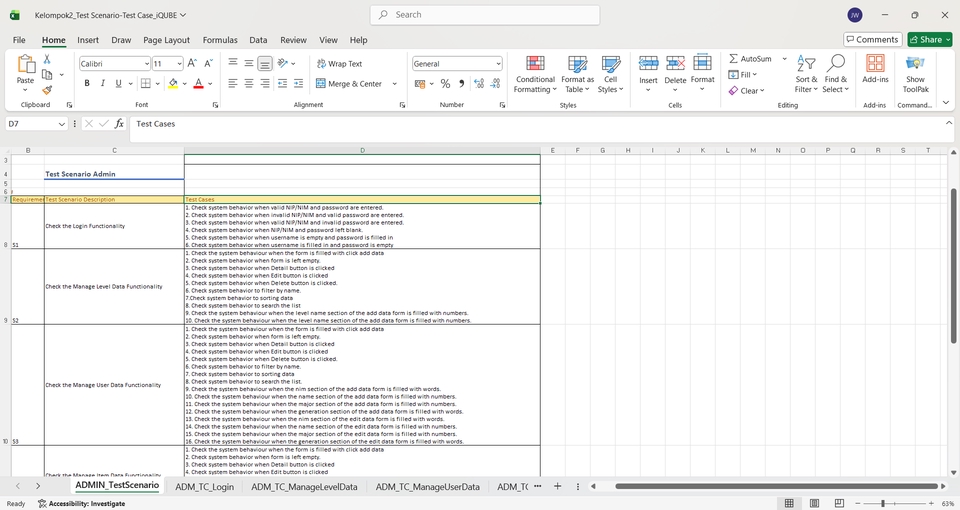This screenshot has height=510, width=960.
Task: Open Cell Styles gallery
Action: 610,73
